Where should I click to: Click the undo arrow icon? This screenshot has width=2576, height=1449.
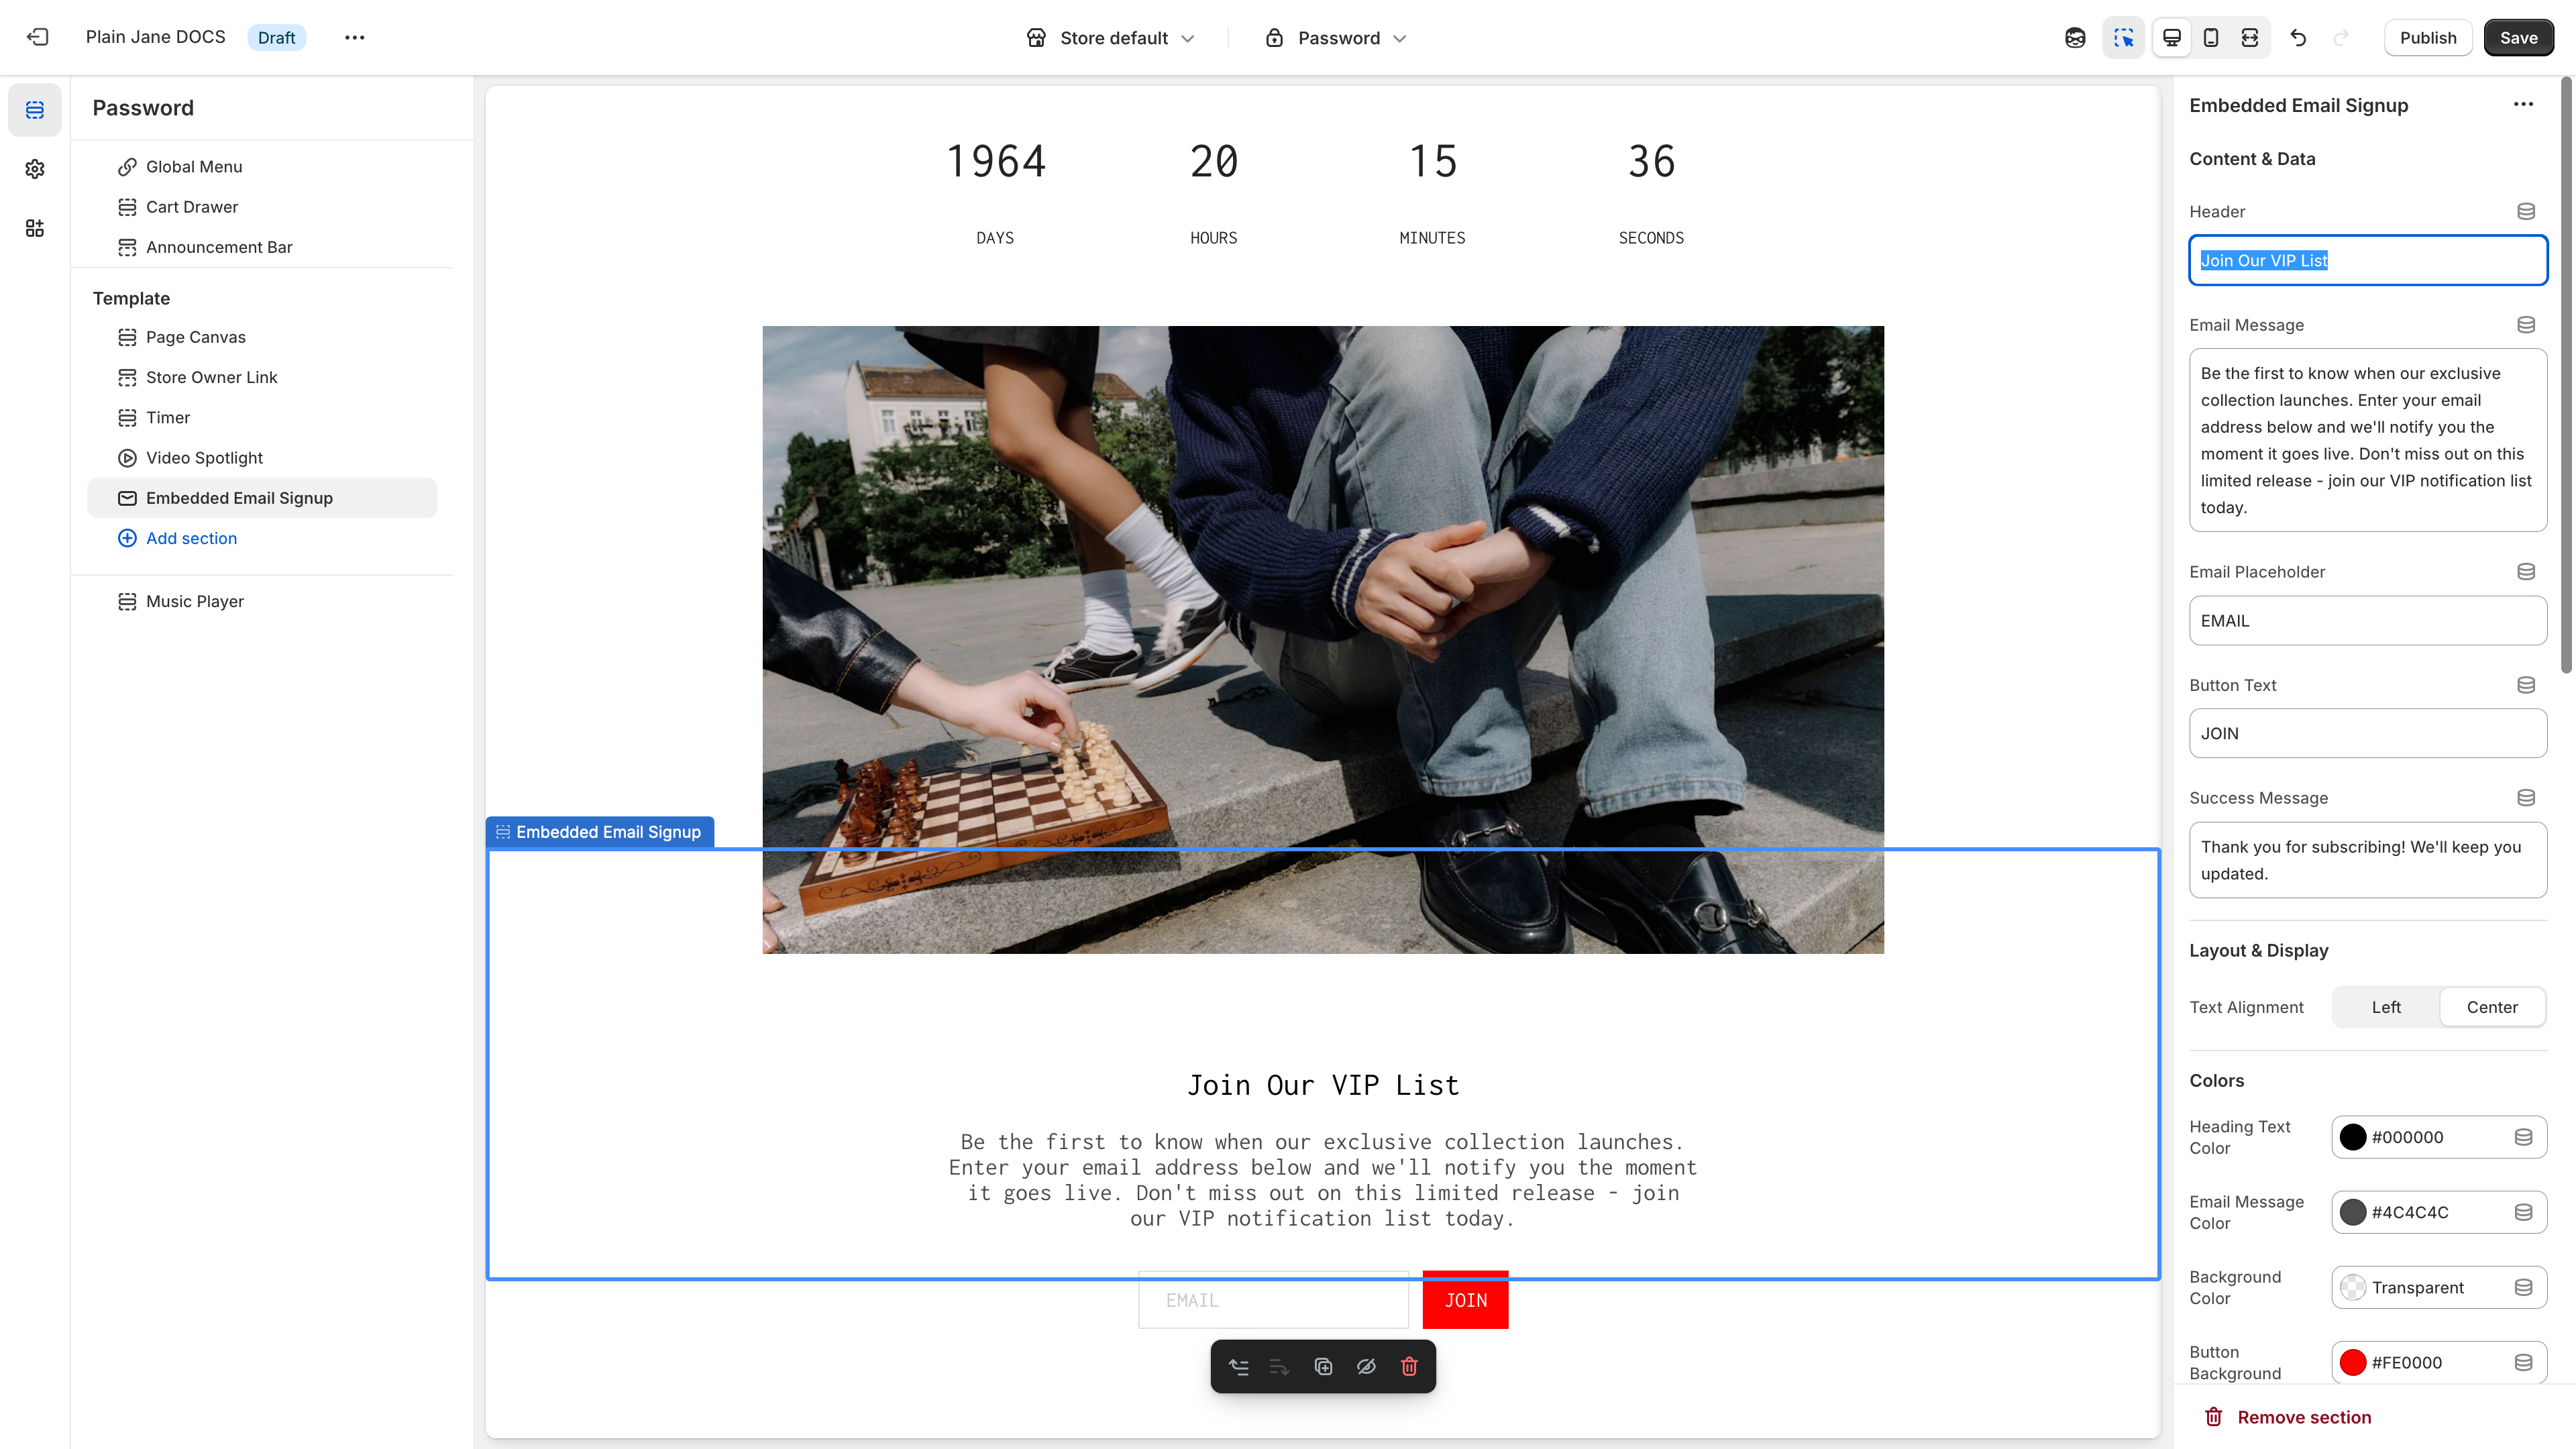[2298, 38]
